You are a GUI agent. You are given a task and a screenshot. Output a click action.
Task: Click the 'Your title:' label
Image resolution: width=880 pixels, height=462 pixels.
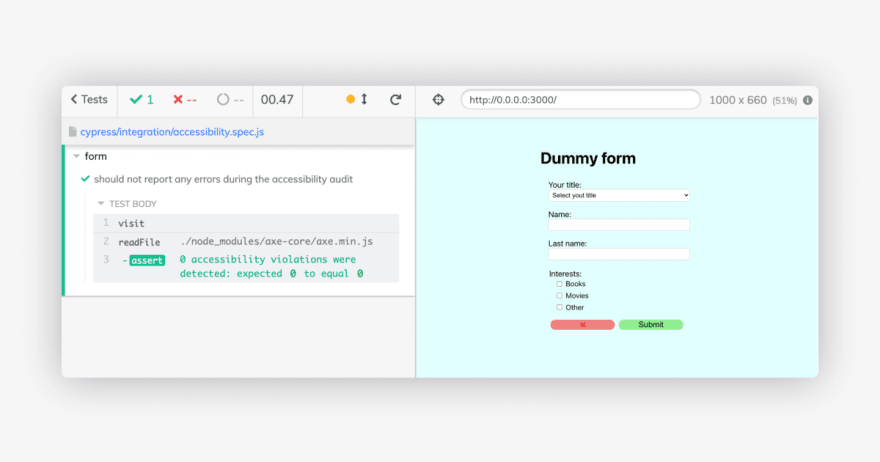coord(565,185)
